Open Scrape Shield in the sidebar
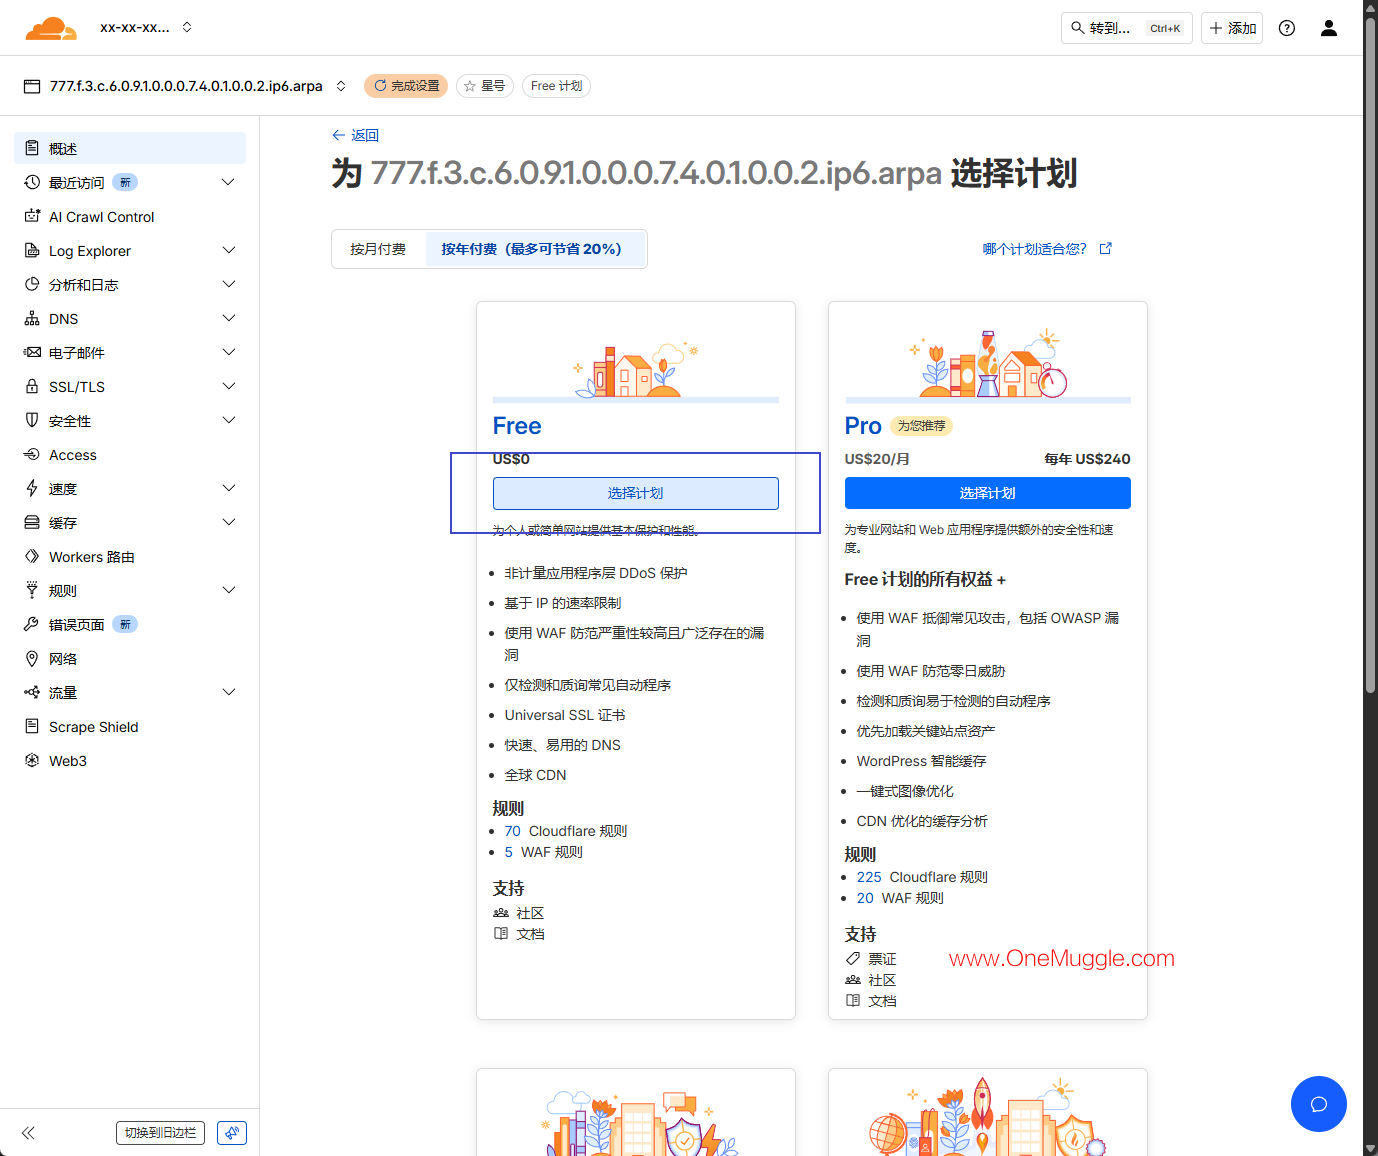 [130, 726]
